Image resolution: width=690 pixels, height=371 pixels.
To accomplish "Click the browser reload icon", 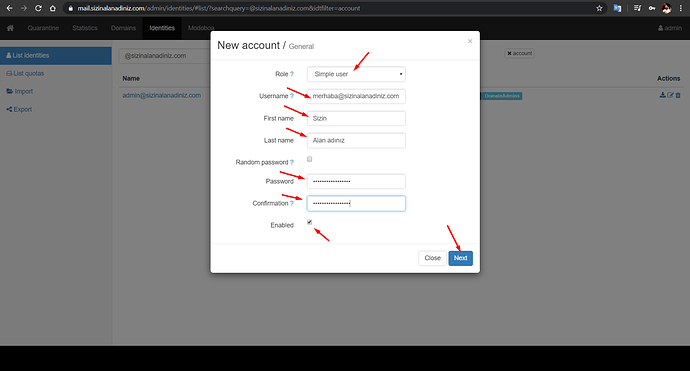I will point(38,8).
